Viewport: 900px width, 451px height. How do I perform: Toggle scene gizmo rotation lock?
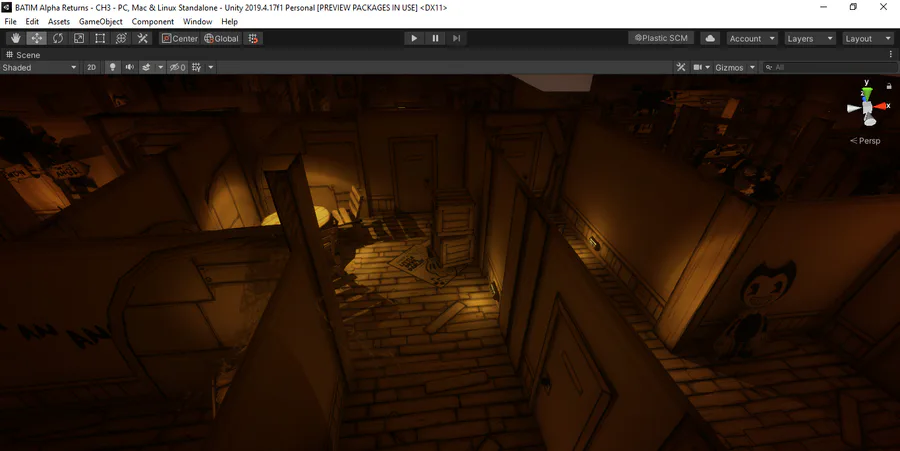(889, 85)
